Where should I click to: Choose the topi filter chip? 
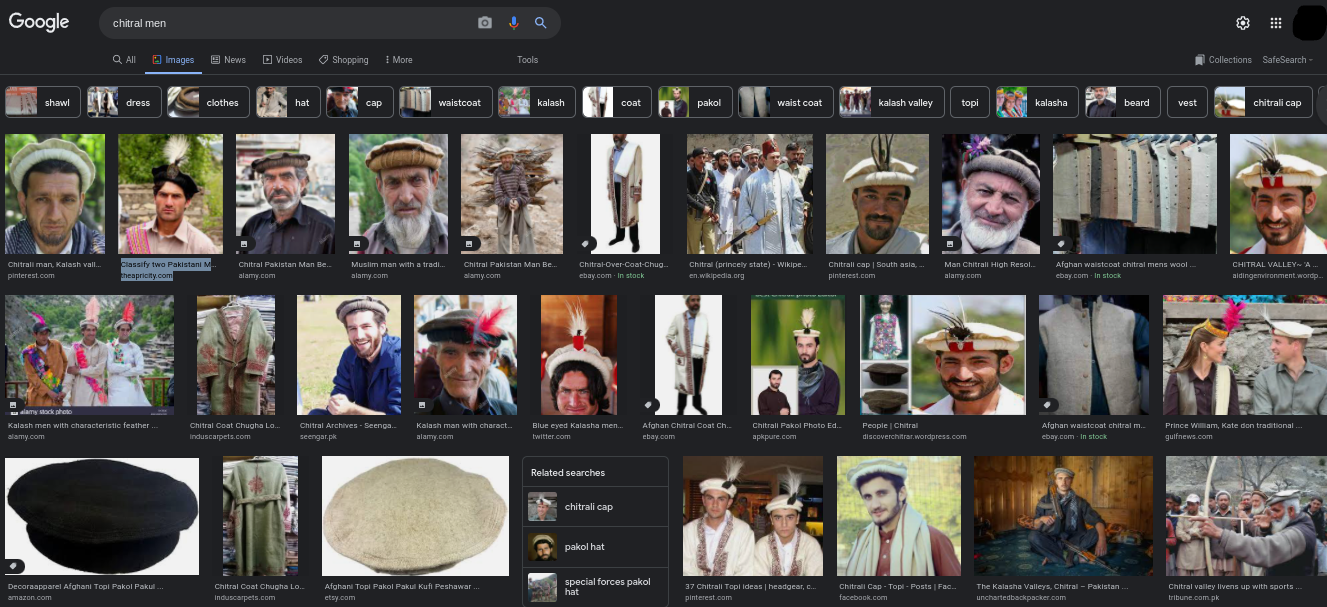[970, 102]
